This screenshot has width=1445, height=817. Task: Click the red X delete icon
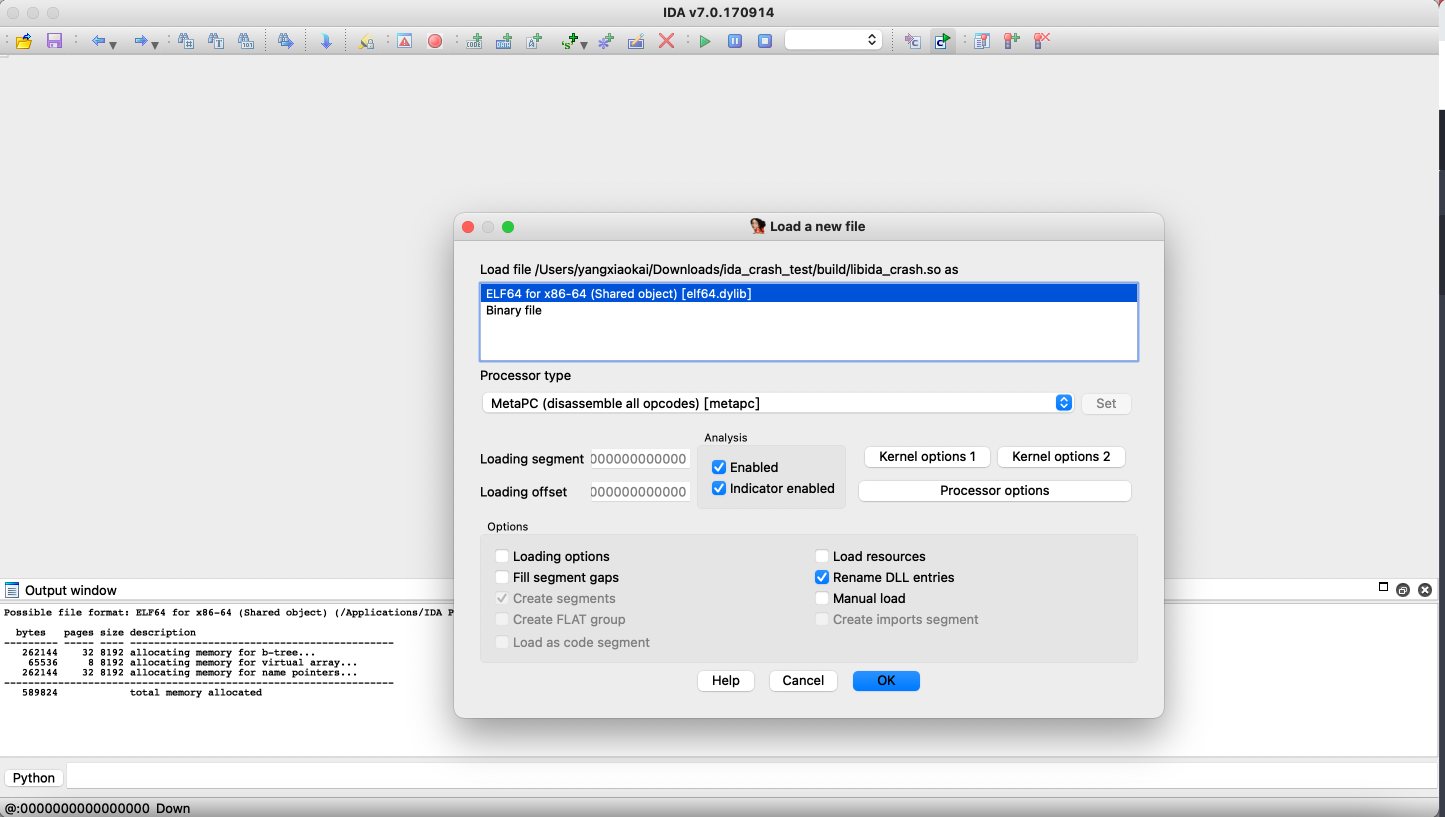pyautogui.click(x=666, y=41)
